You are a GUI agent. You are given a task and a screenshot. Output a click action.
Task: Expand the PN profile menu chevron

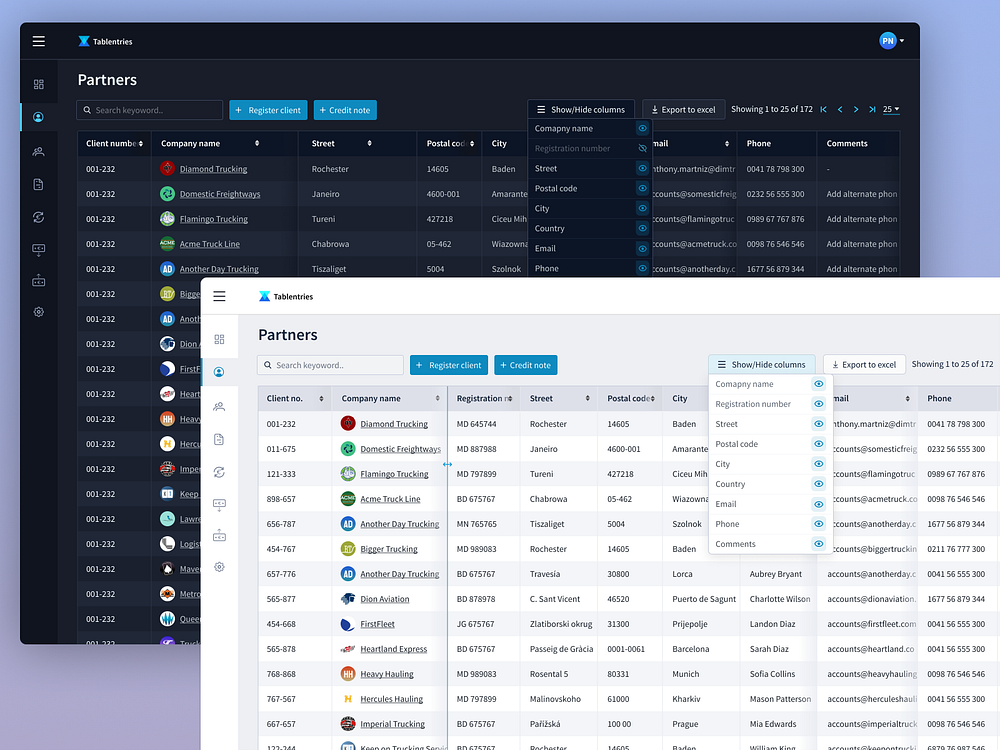pyautogui.click(x=901, y=41)
